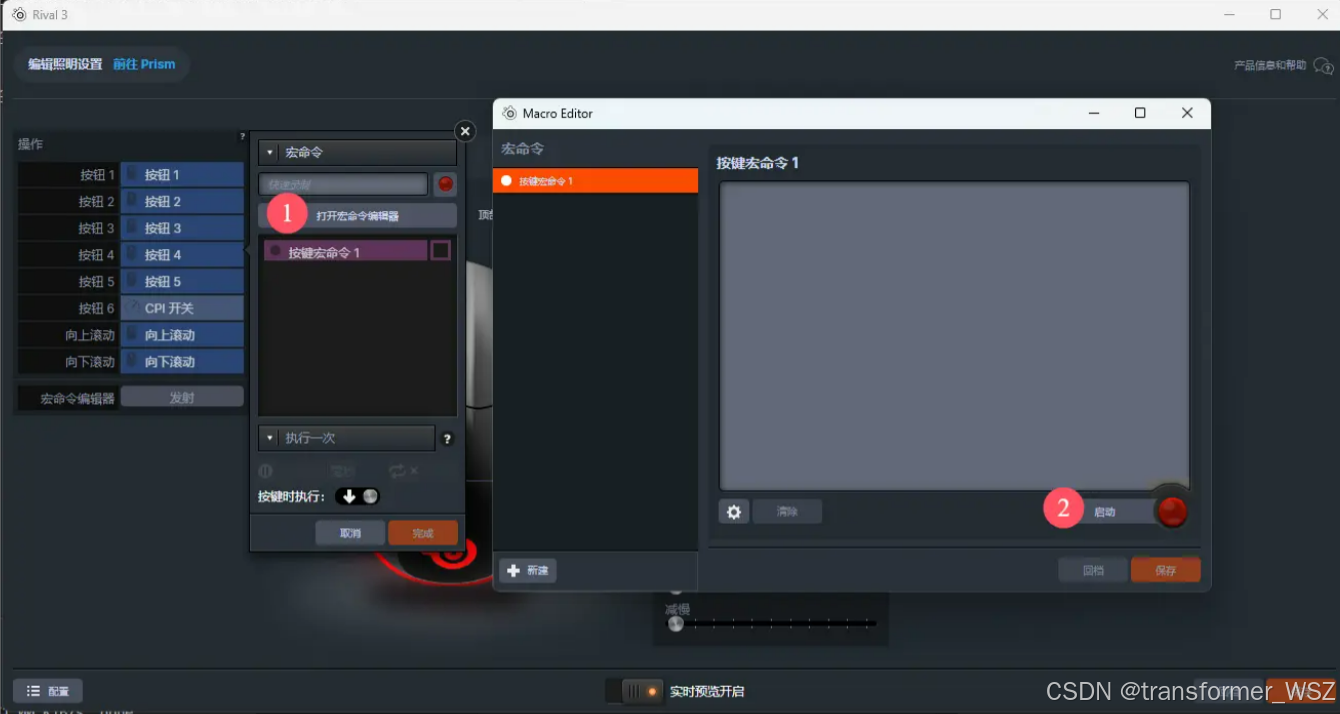
Task: Click the quick record name field
Action: (343, 184)
